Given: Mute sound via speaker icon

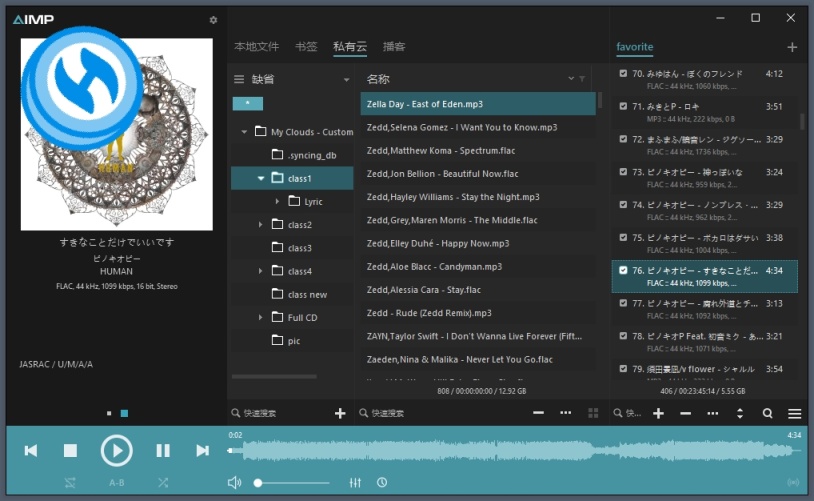Looking at the screenshot, I should 234,483.
